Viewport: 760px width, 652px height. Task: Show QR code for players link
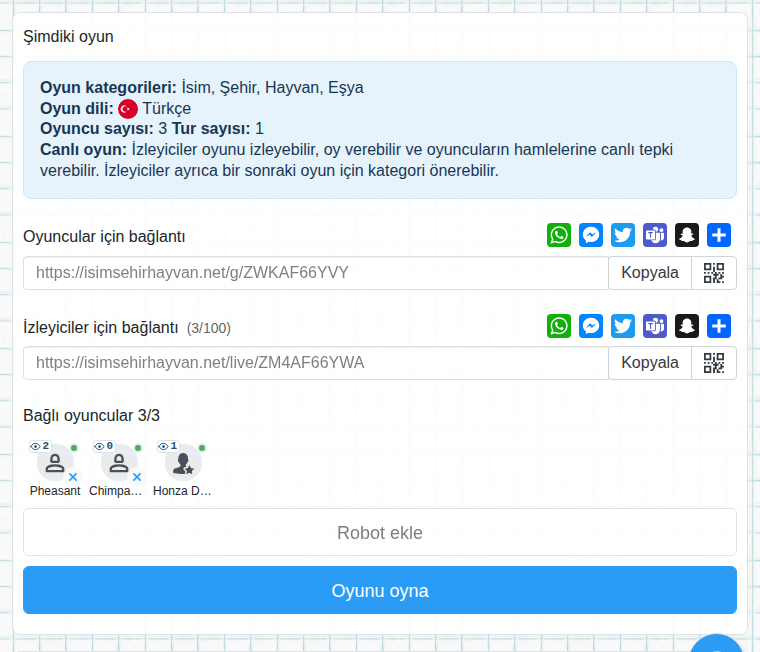714,273
